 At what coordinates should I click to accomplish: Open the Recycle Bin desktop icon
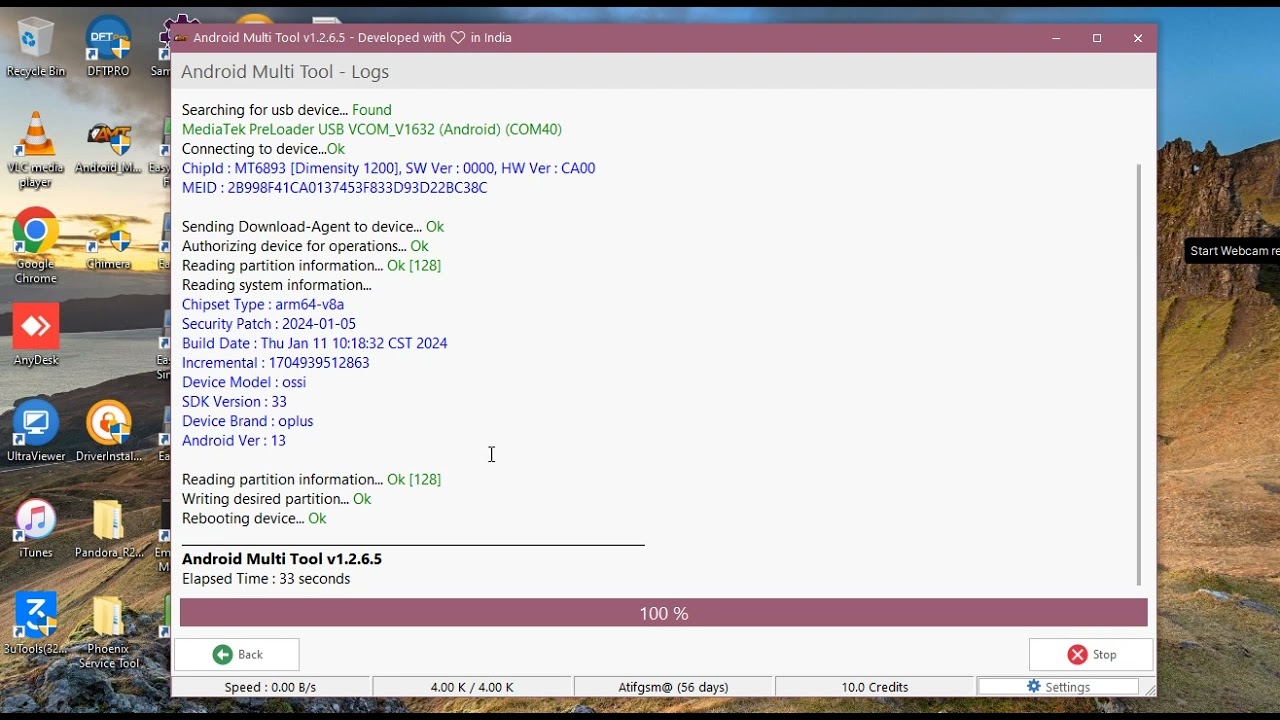[36, 46]
